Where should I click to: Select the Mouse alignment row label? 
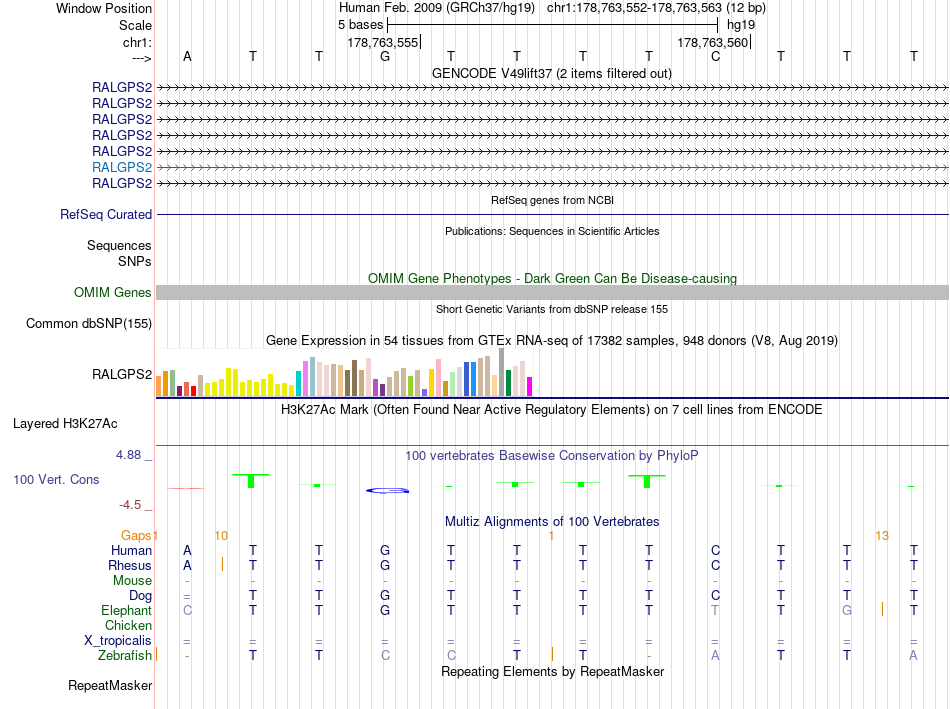[x=132, y=581]
